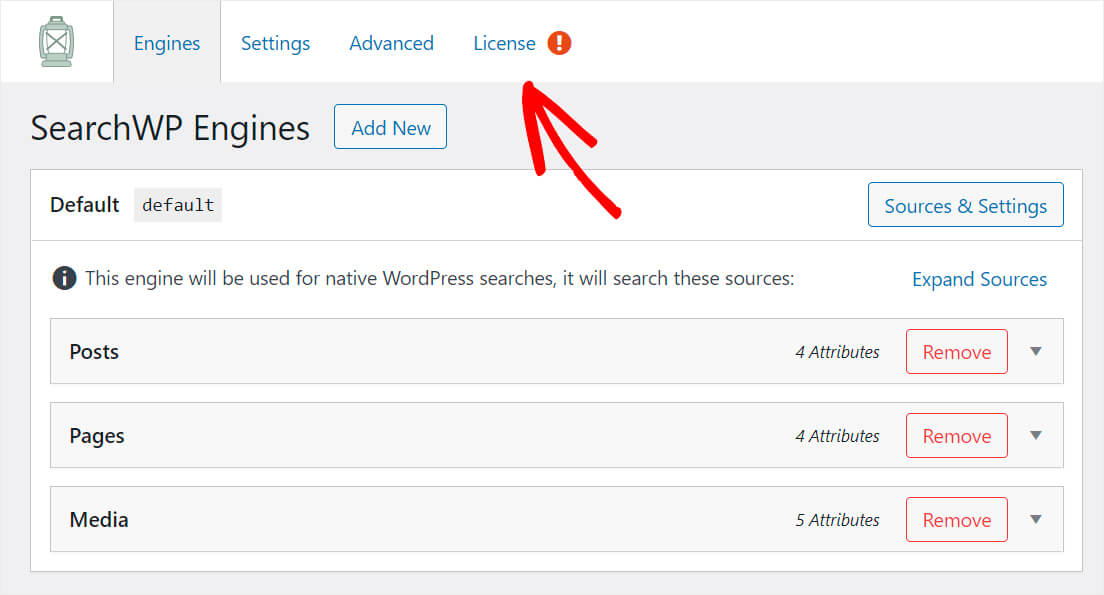
Task: Click the SearchWP lantern logo
Action: [x=56, y=42]
